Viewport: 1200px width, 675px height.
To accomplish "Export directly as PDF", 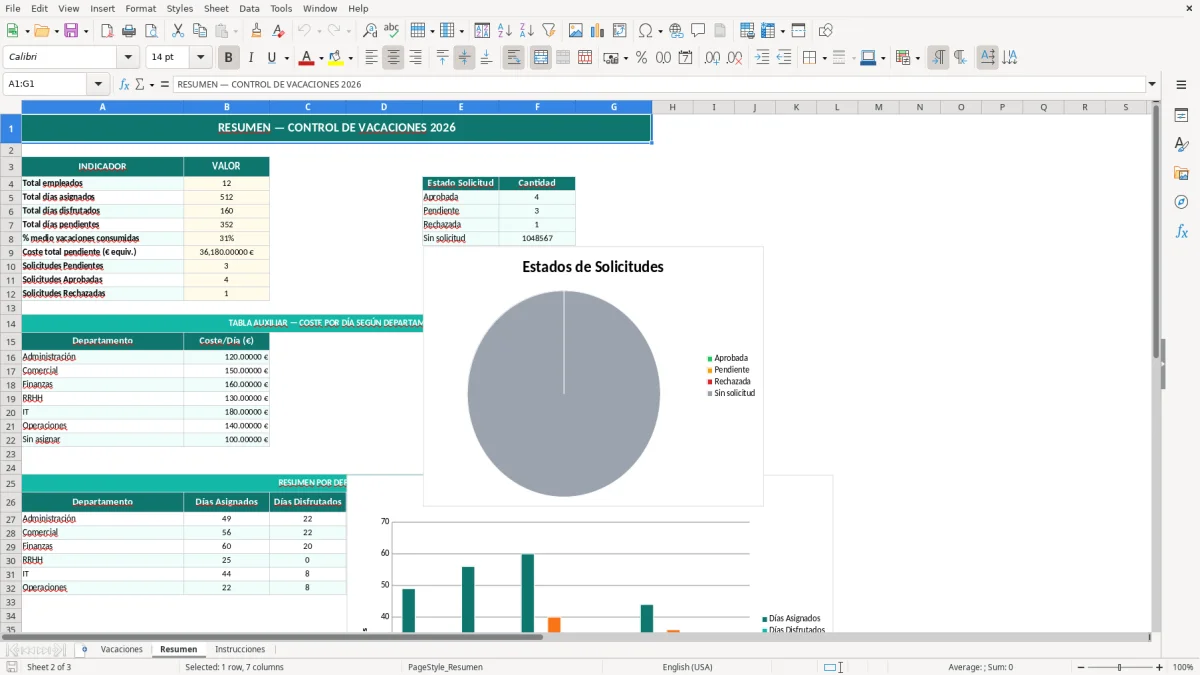I will [107, 31].
